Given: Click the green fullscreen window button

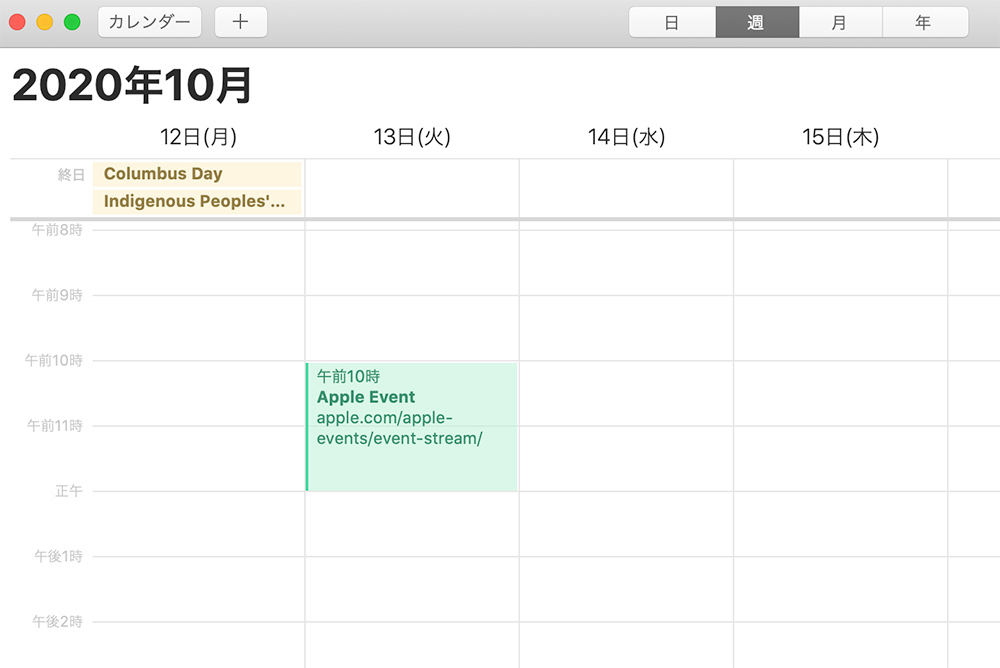Looking at the screenshot, I should coord(72,22).
